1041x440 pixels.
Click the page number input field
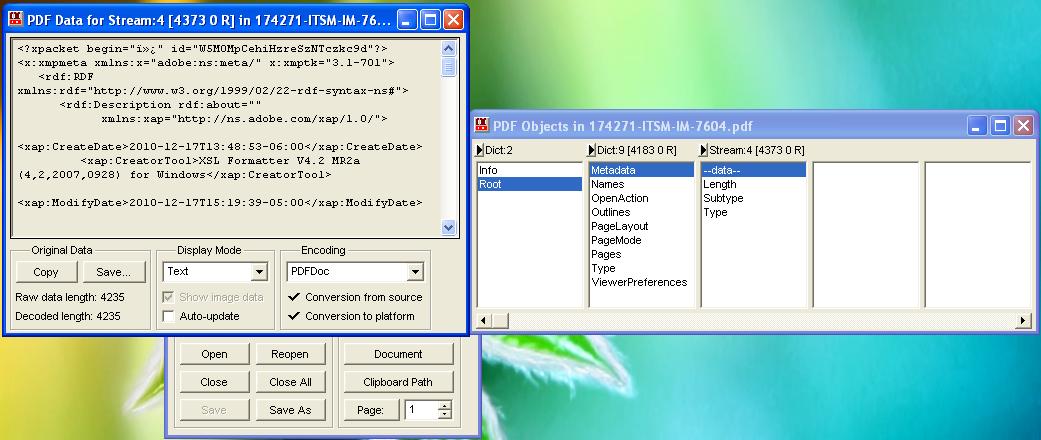tap(422, 409)
